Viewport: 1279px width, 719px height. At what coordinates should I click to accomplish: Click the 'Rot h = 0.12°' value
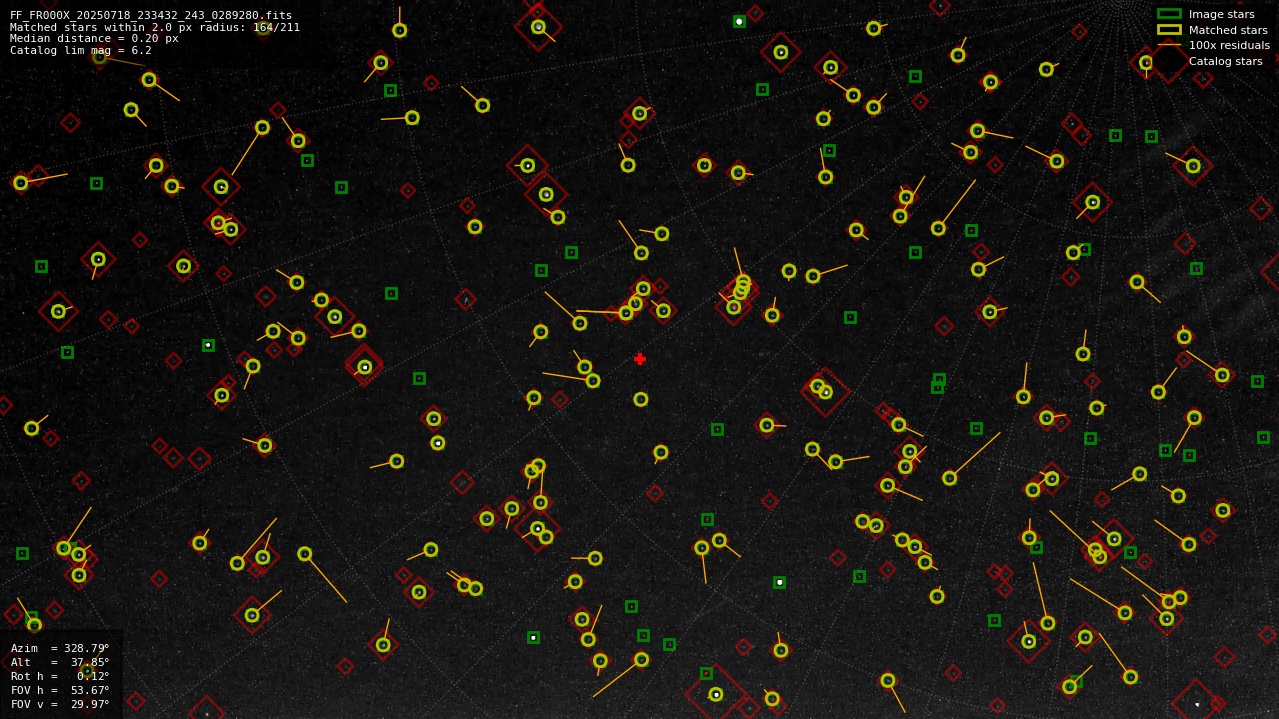[x=60, y=676]
